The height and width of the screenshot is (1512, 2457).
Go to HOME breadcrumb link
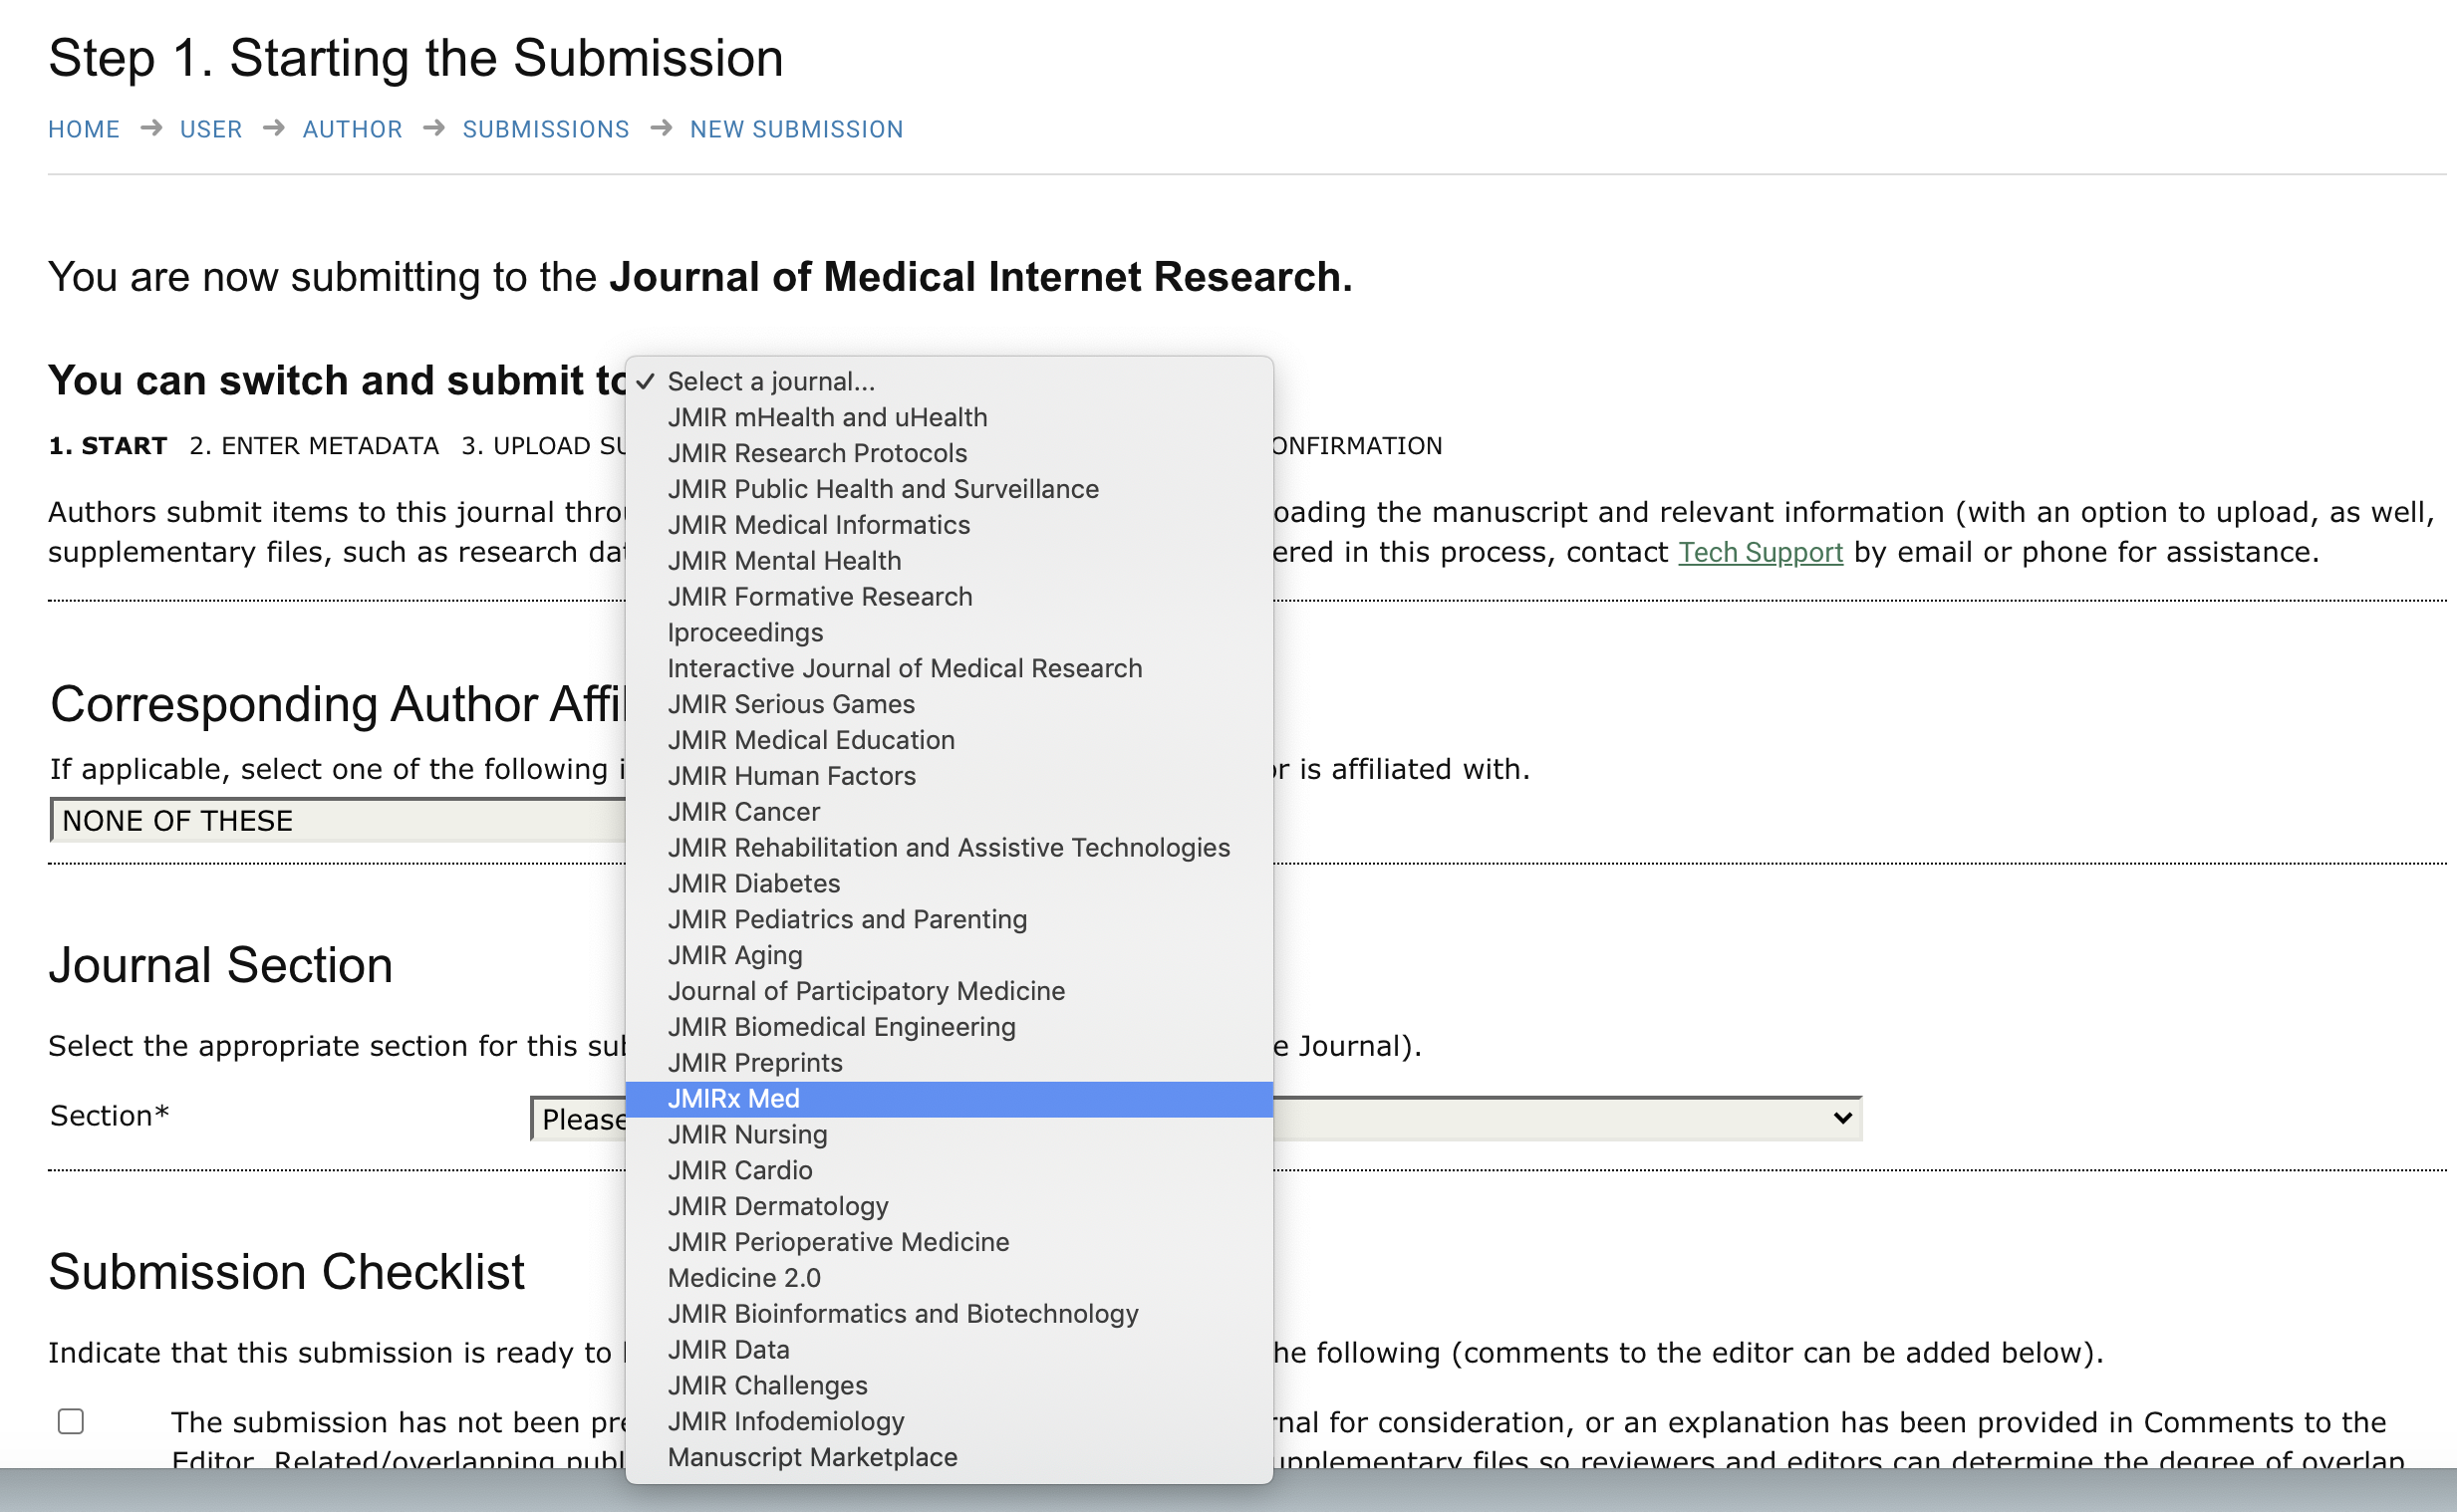point(84,129)
